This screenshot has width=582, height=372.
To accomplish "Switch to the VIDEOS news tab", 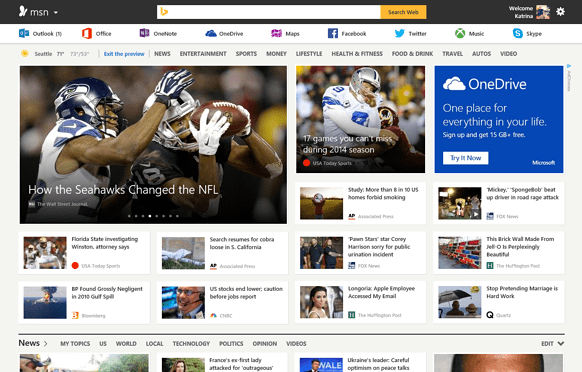I will point(296,344).
